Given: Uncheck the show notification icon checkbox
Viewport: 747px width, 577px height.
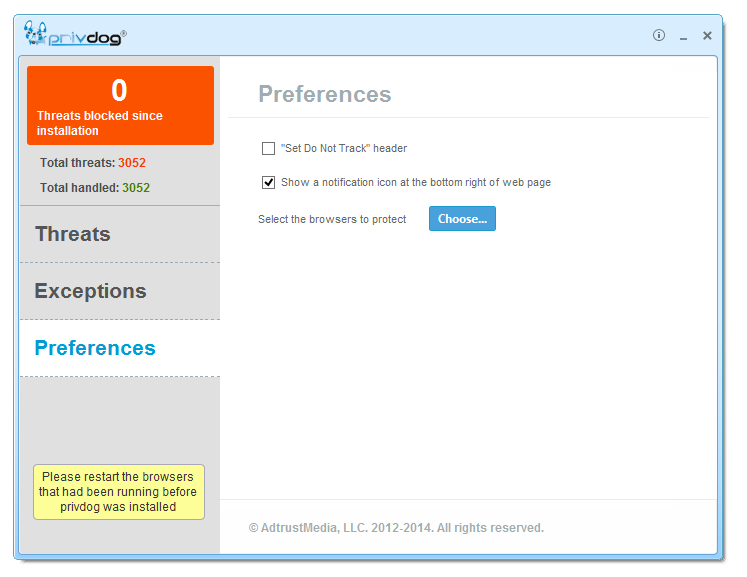Looking at the screenshot, I should tap(268, 183).
